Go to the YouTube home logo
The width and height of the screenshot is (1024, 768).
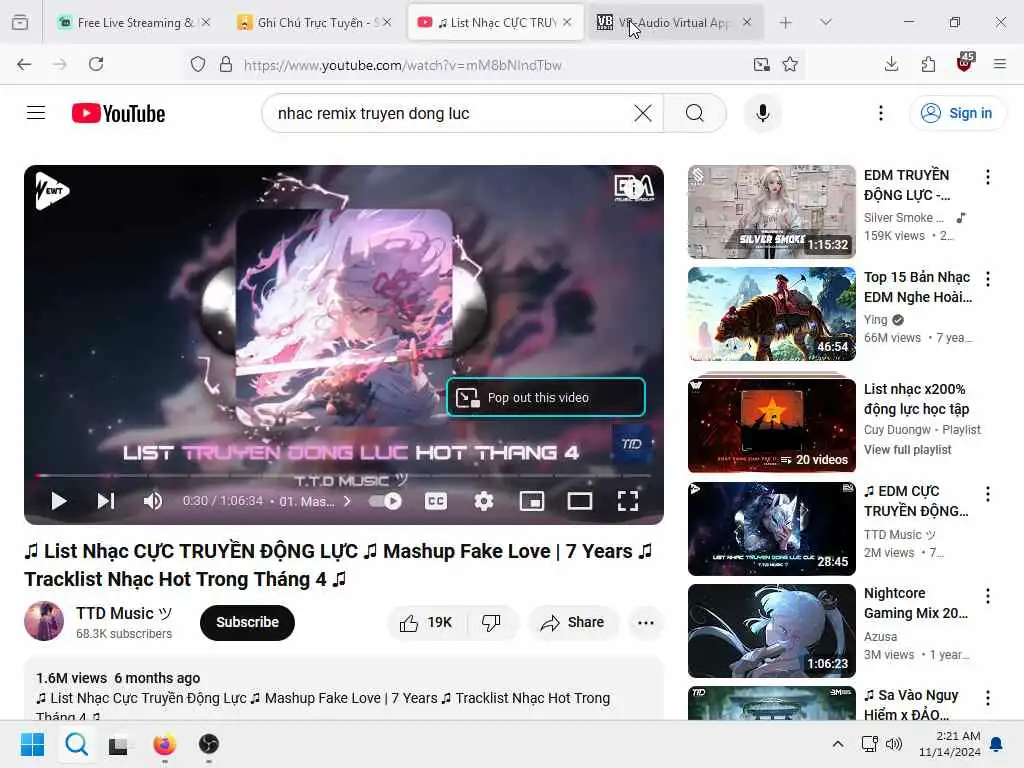[118, 113]
